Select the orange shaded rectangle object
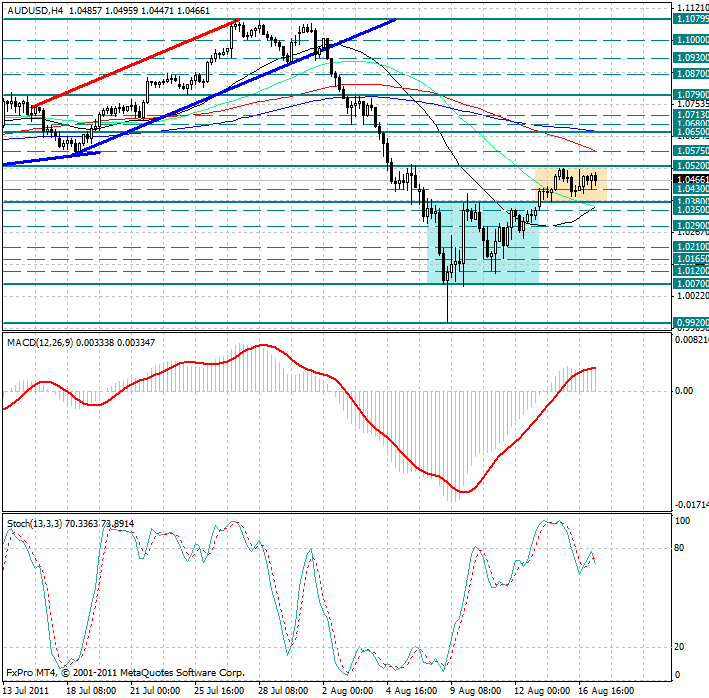The image size is (709, 698). click(571, 185)
